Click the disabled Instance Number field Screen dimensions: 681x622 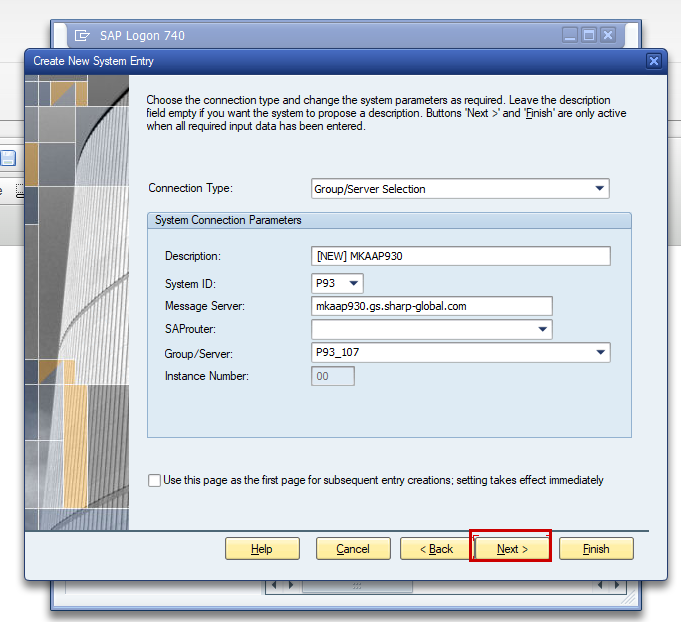pos(333,376)
